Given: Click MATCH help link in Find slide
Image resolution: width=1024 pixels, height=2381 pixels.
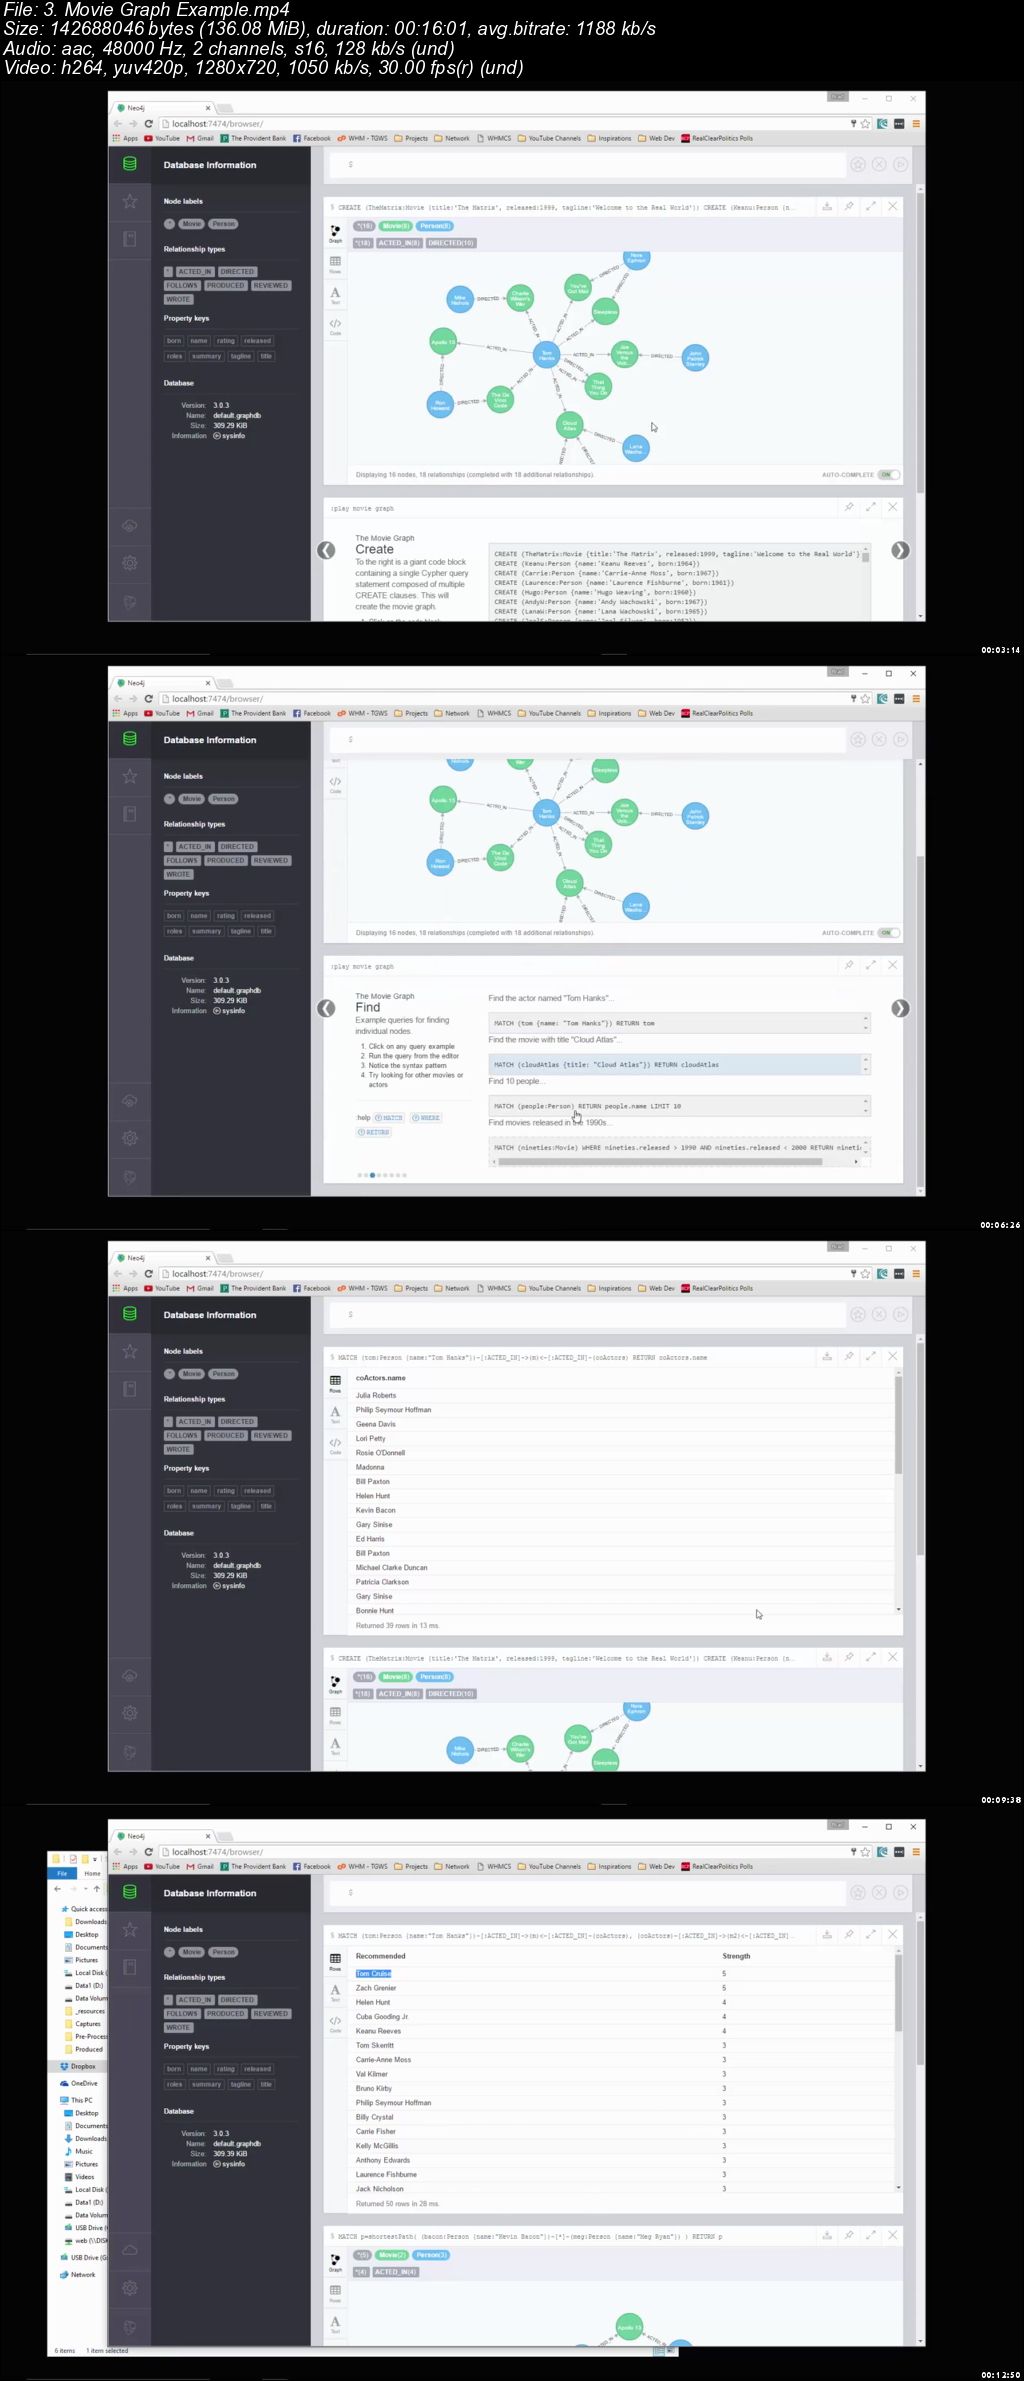Looking at the screenshot, I should pos(389,1117).
